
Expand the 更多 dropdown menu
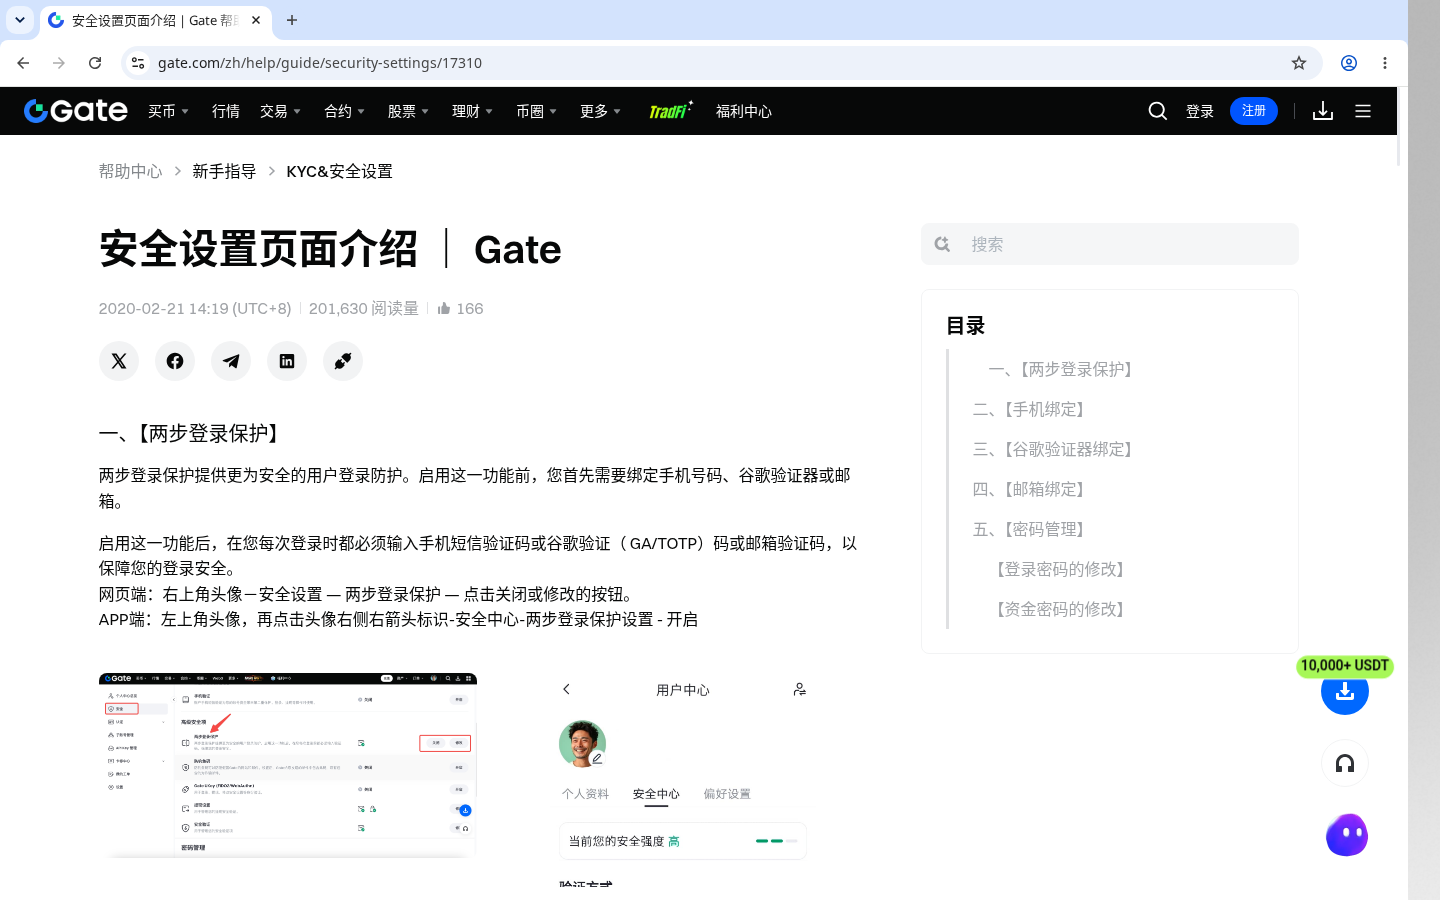coord(600,111)
